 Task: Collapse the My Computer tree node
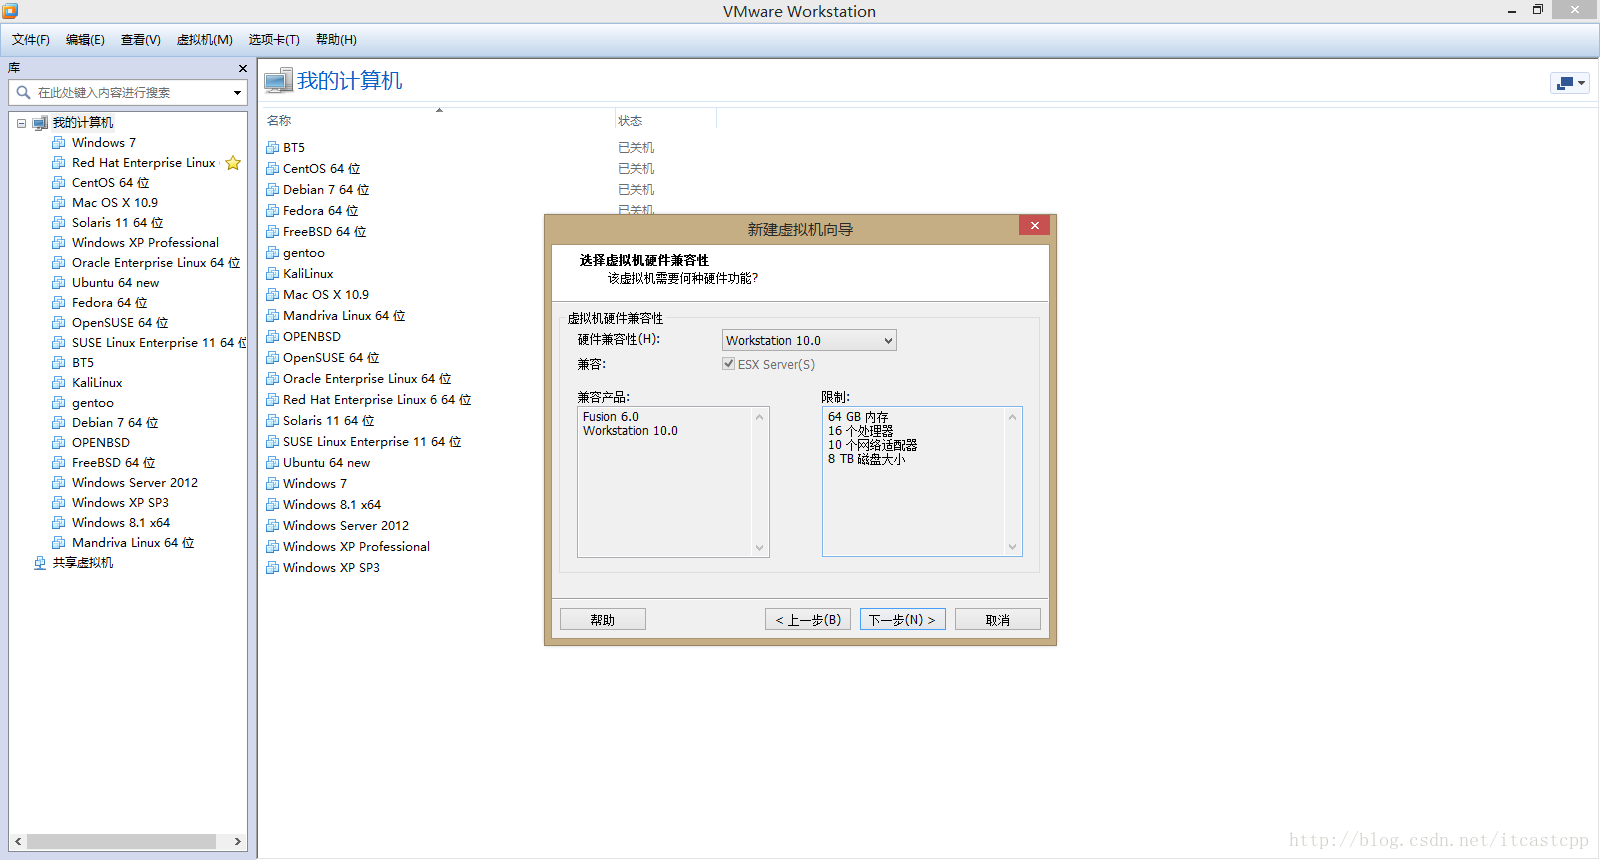click(21, 123)
